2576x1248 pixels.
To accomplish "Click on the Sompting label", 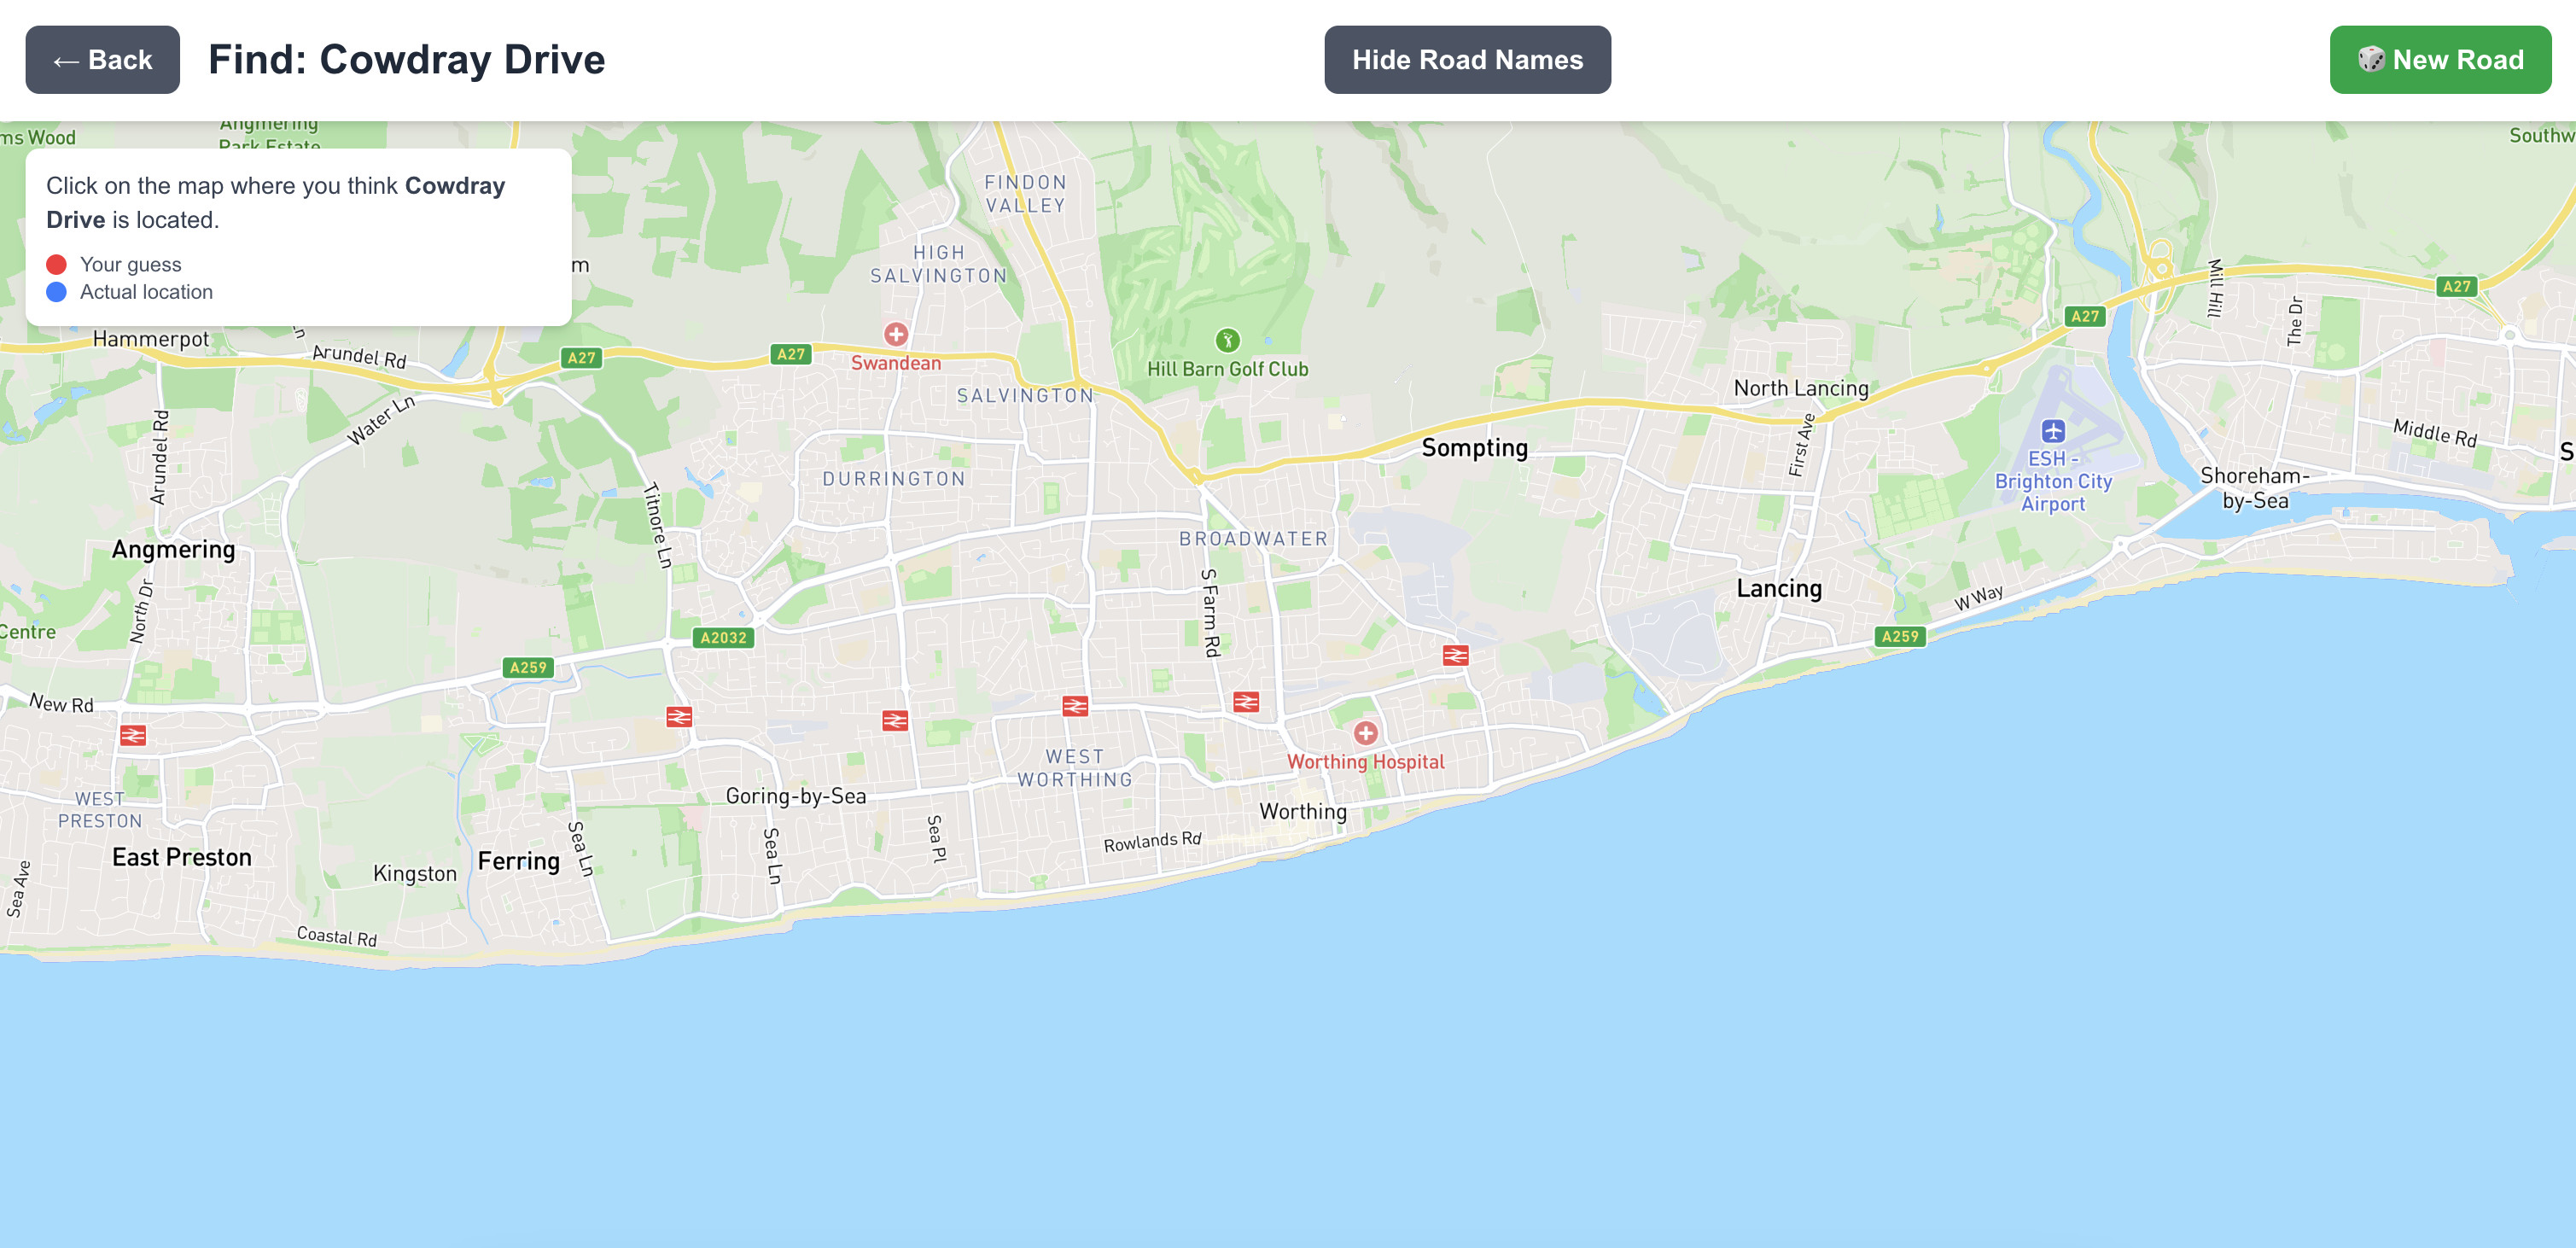I will point(1474,448).
